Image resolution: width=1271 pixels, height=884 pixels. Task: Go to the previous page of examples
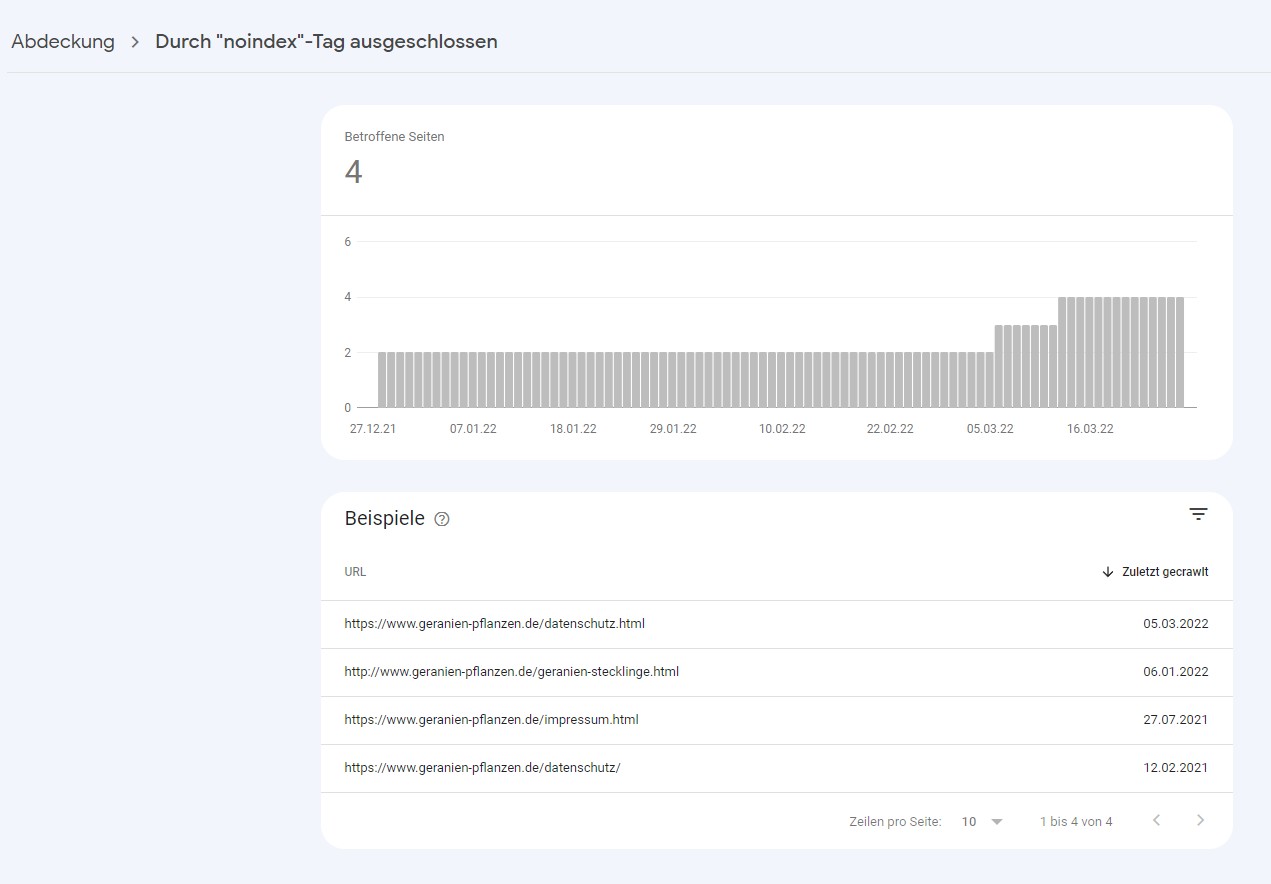[x=1156, y=821]
